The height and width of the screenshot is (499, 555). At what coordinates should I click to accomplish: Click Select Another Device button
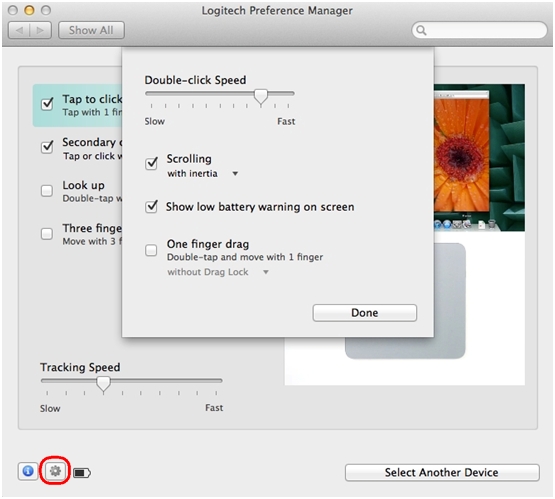pos(442,472)
